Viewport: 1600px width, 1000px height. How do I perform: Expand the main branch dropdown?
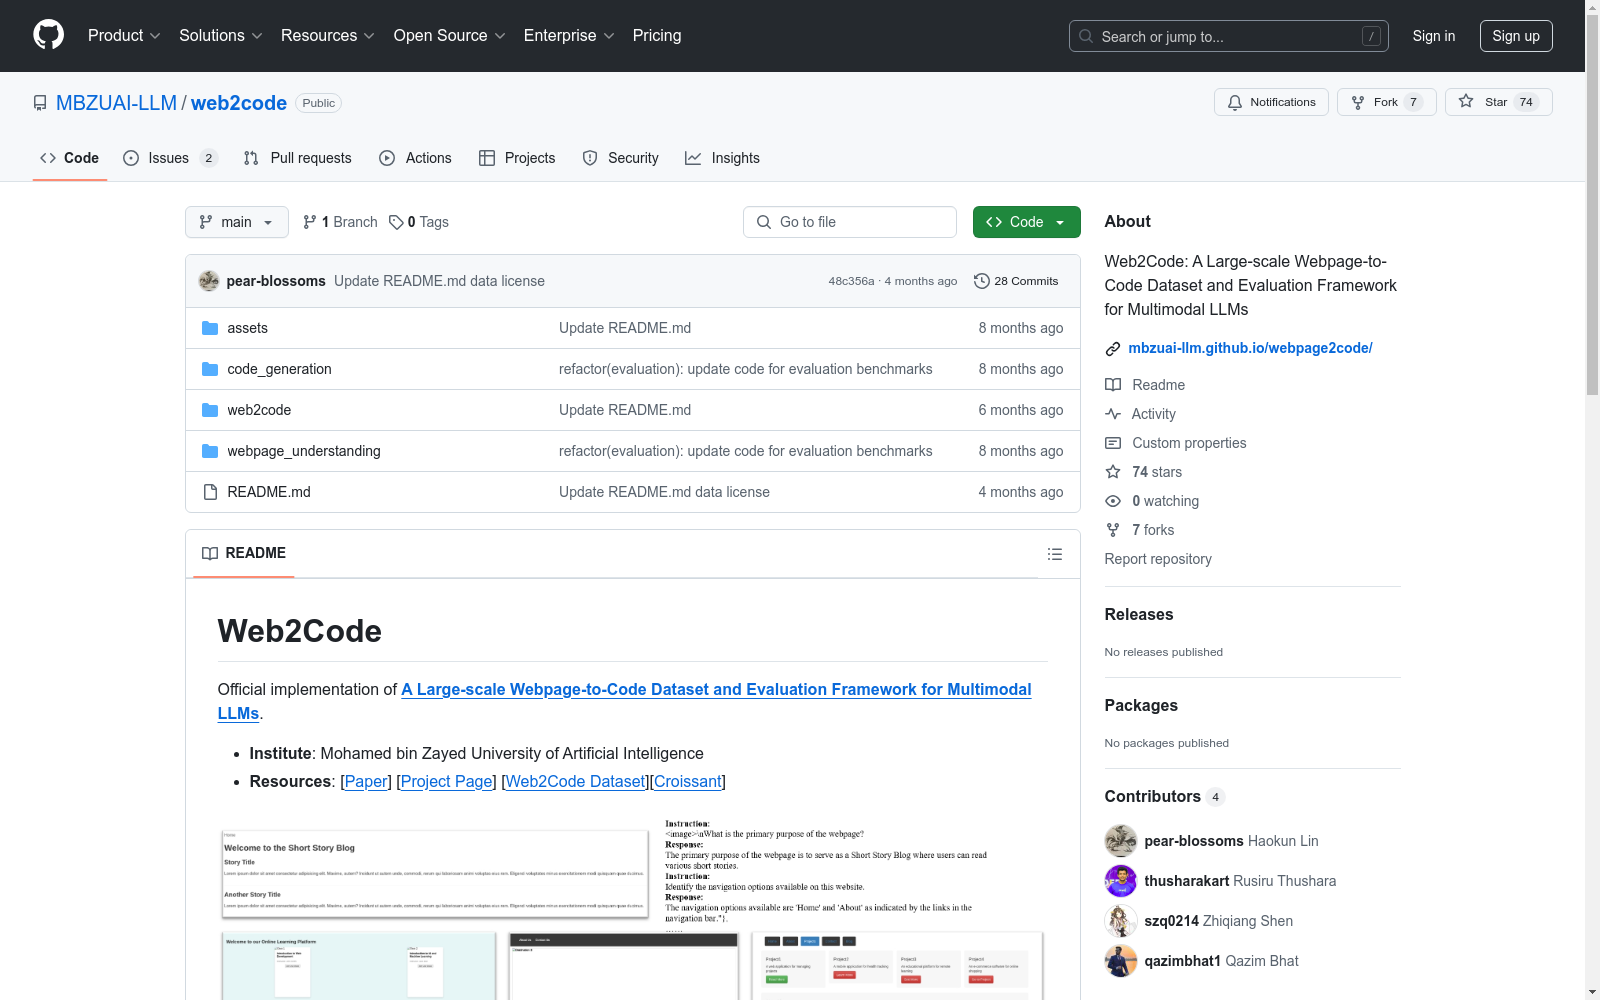click(236, 222)
